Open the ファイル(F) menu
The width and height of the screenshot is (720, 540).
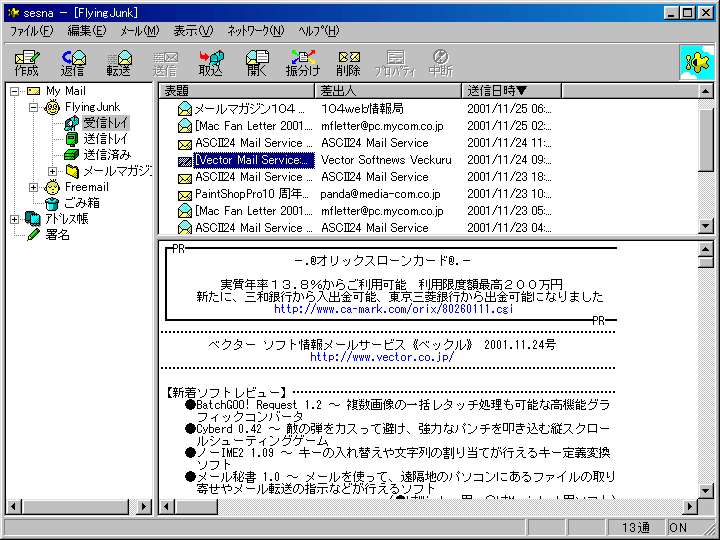click(32, 31)
